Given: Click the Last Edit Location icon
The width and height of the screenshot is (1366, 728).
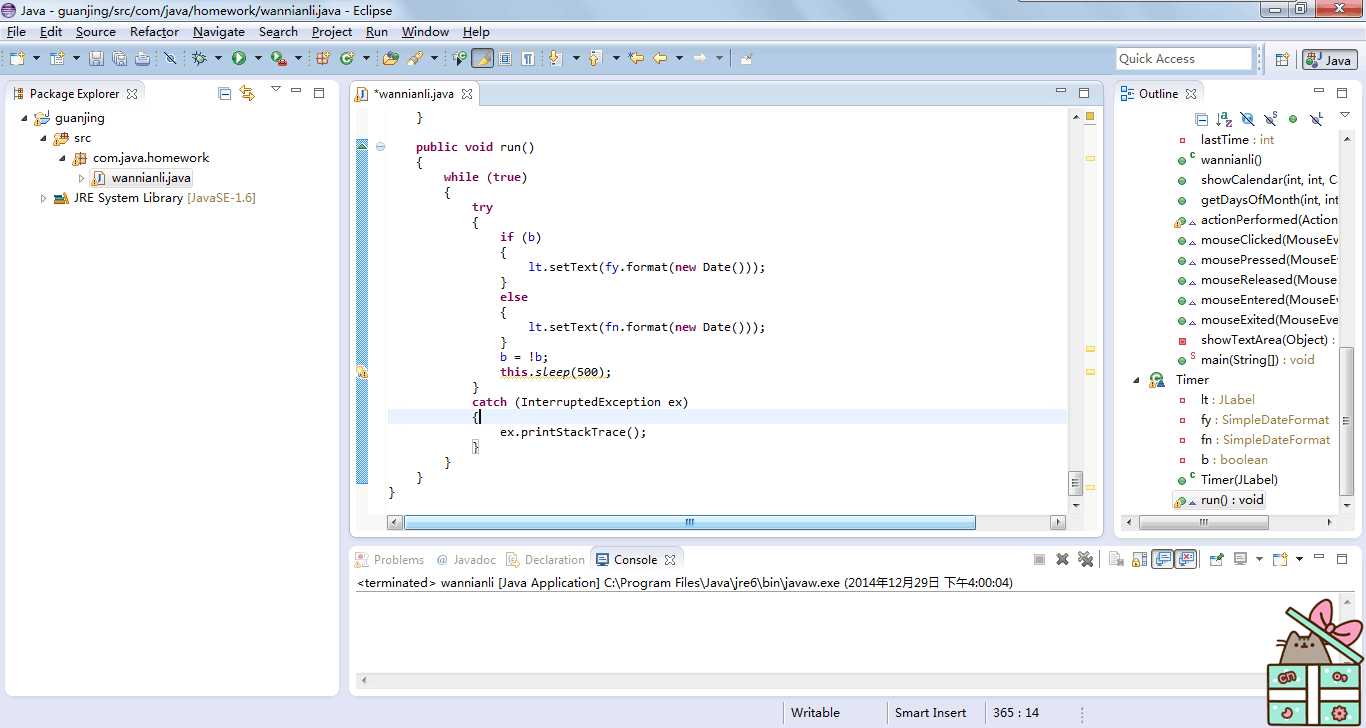Looking at the screenshot, I should click(636, 58).
